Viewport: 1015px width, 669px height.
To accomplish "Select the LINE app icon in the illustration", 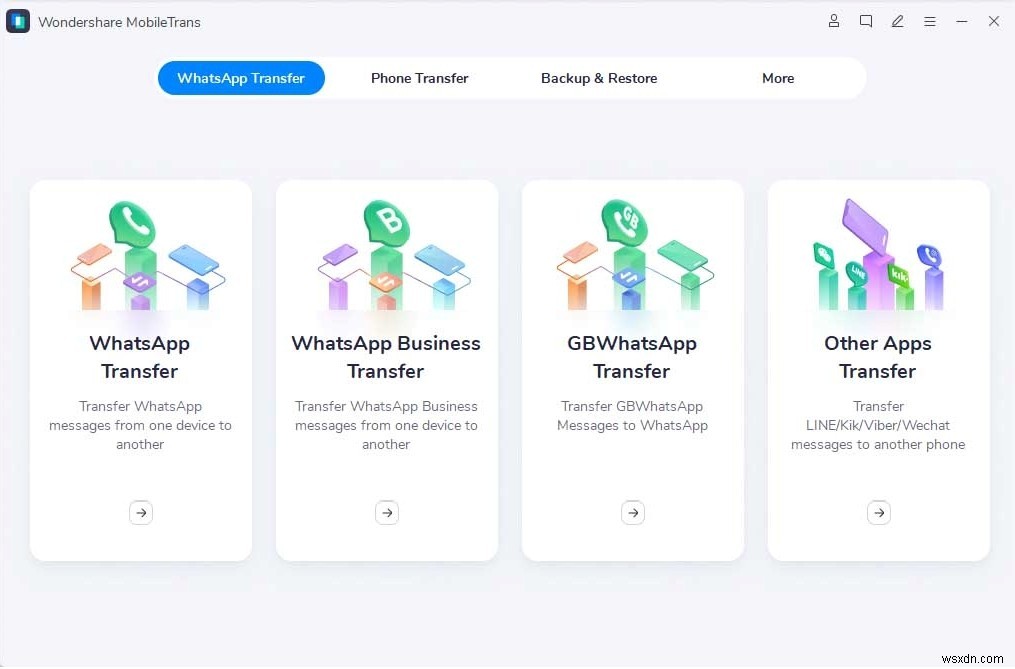I will [x=857, y=273].
